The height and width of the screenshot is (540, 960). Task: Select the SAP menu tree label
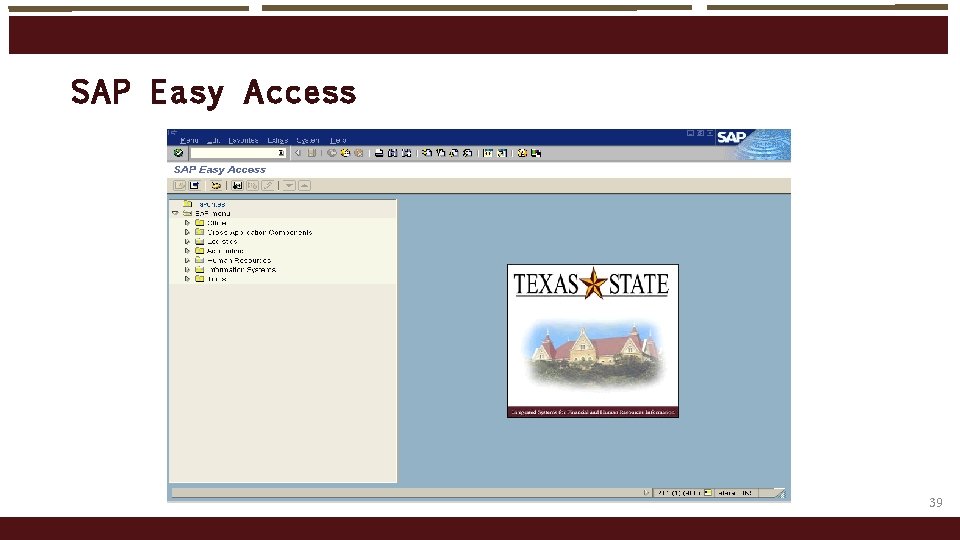[x=212, y=214]
